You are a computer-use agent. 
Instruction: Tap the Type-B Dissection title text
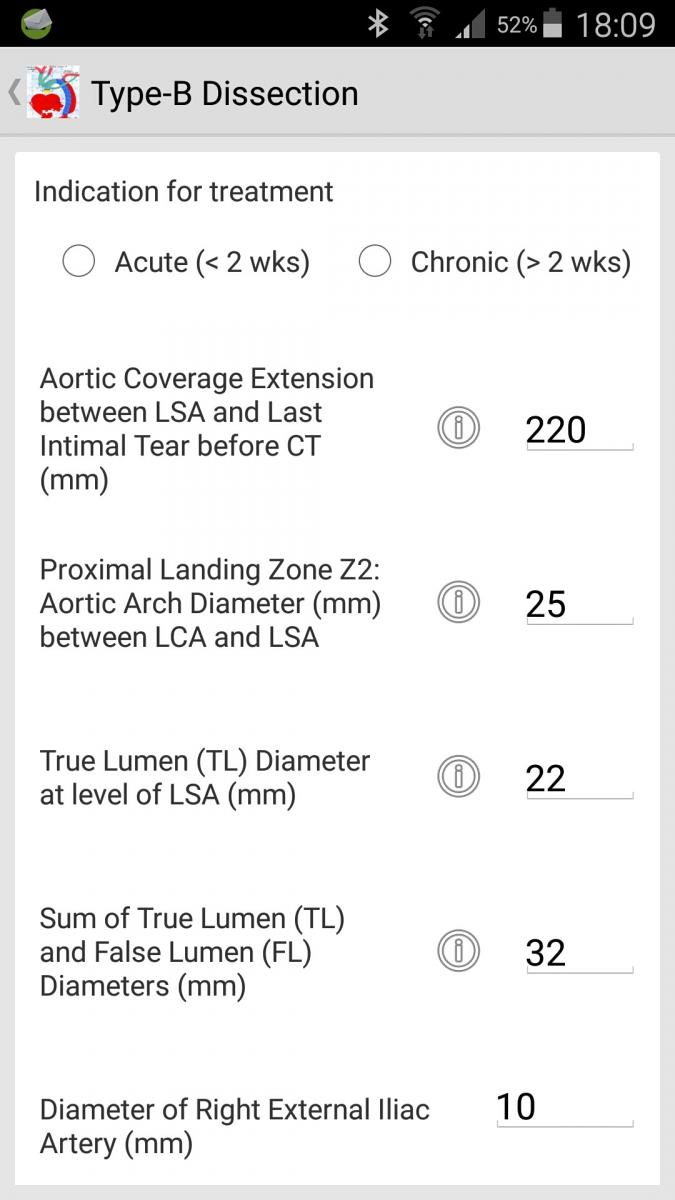tap(225, 94)
